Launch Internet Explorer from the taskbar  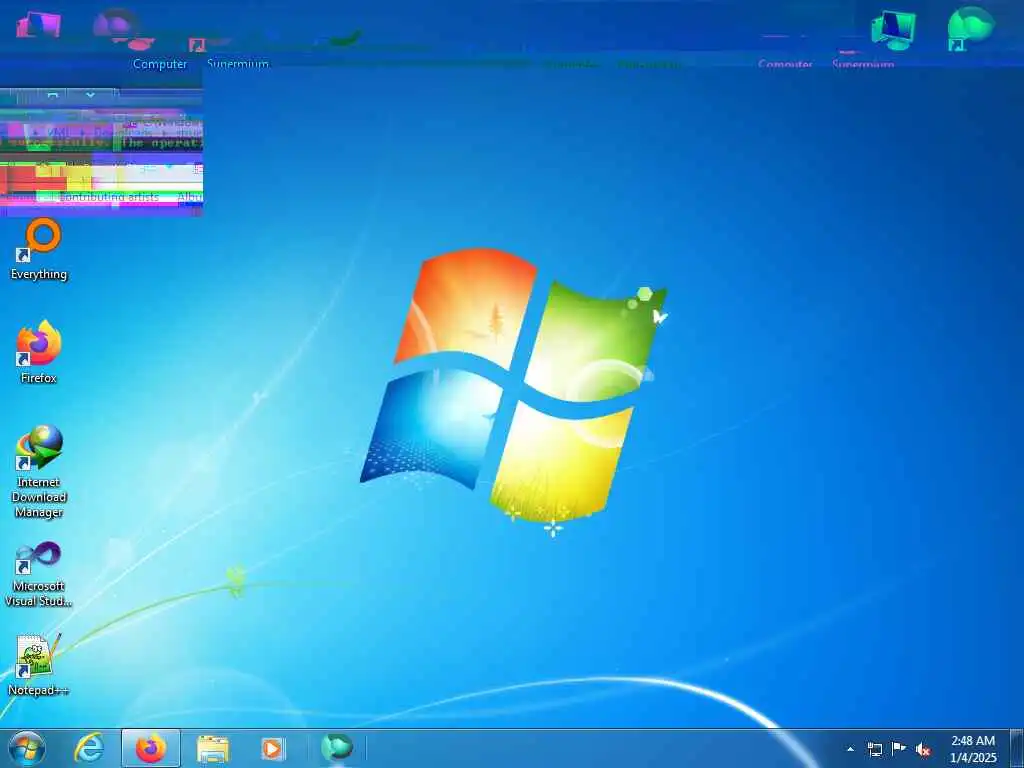(x=89, y=748)
